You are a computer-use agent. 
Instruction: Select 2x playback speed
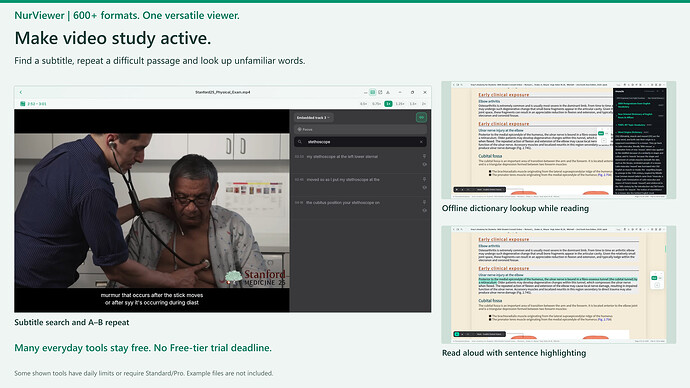coord(424,104)
